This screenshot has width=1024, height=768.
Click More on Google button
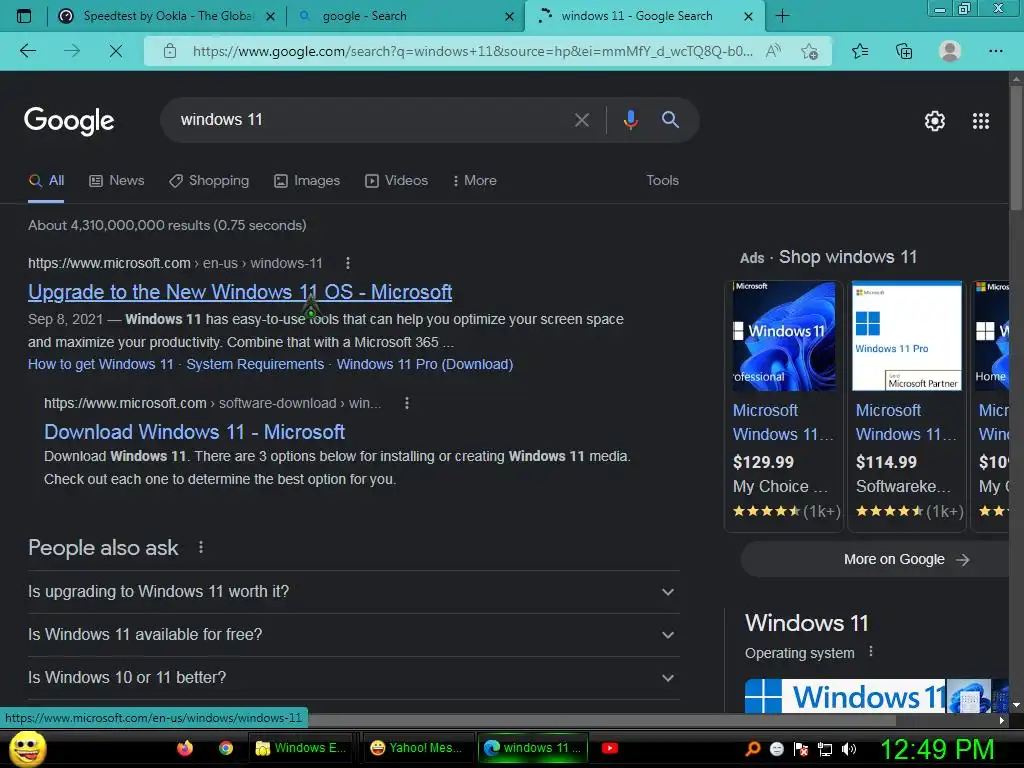coord(875,560)
